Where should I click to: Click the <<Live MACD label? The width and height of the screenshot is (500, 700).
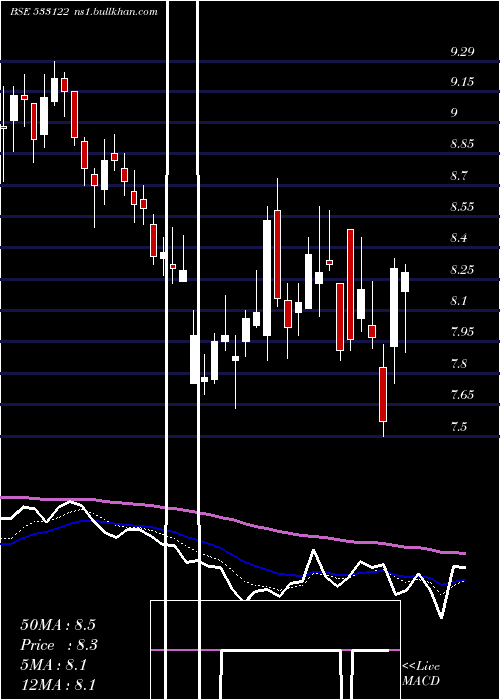click(x=421, y=674)
